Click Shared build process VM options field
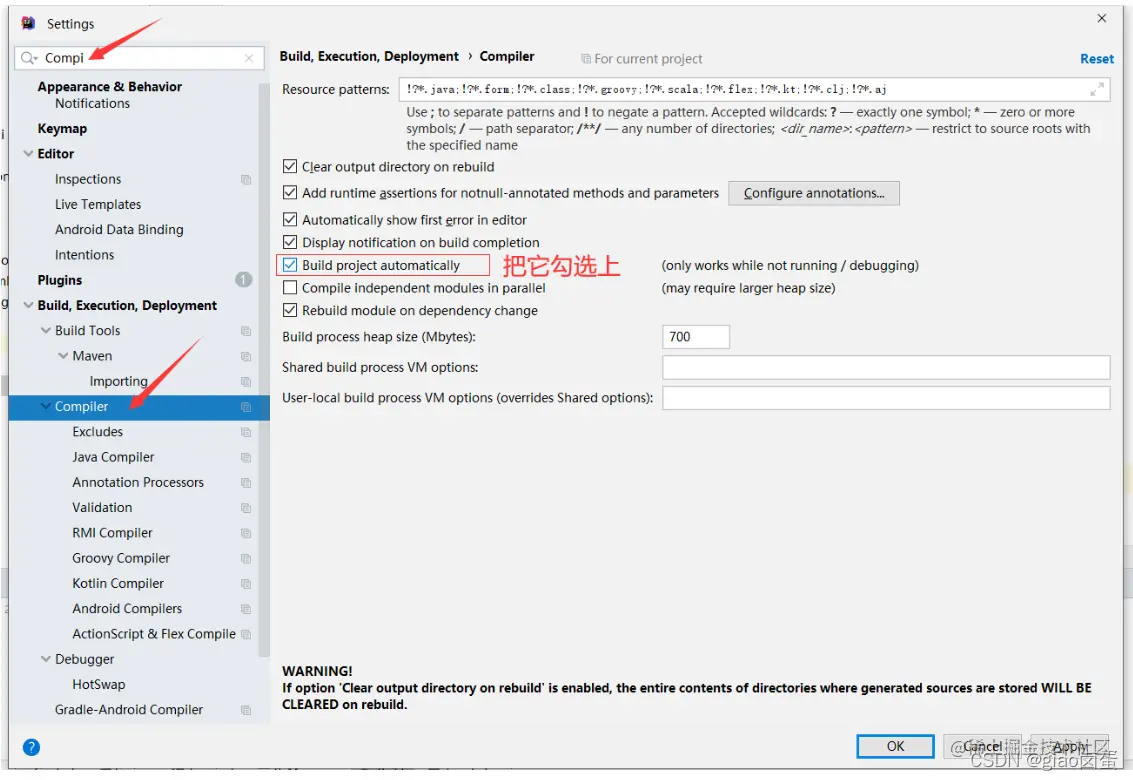 click(886, 367)
